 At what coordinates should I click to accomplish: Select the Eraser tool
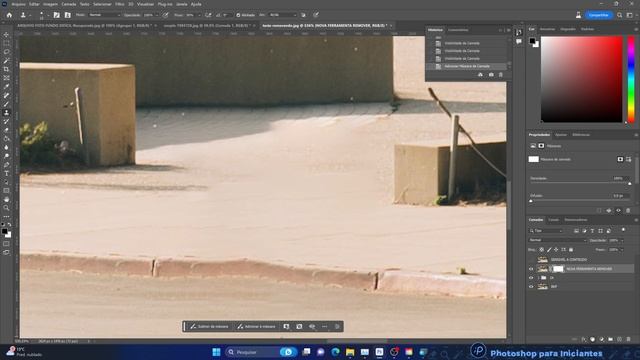(x=6, y=130)
